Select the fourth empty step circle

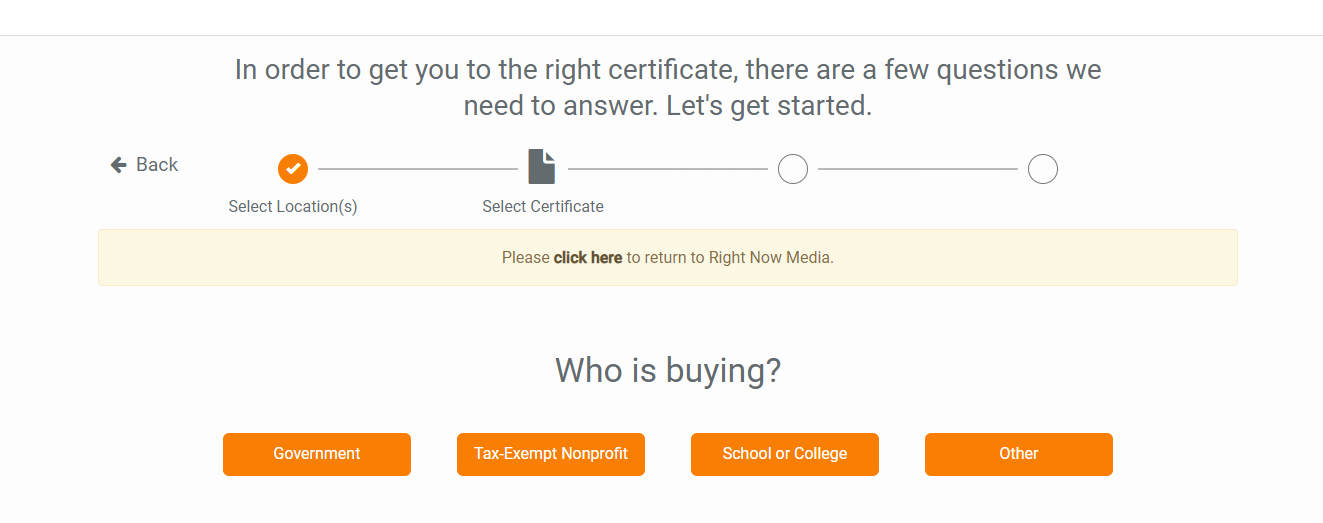click(1043, 169)
